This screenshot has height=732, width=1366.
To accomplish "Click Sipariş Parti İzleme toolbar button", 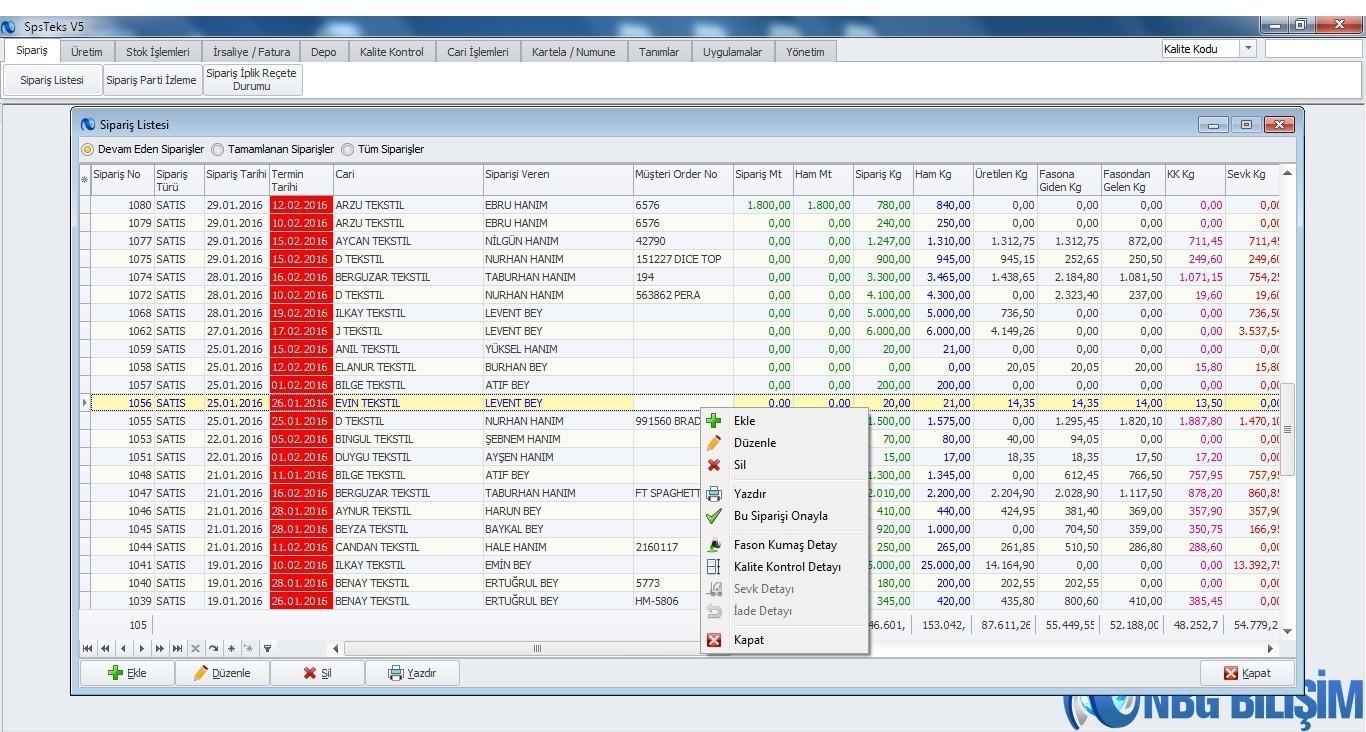I will pos(151,80).
